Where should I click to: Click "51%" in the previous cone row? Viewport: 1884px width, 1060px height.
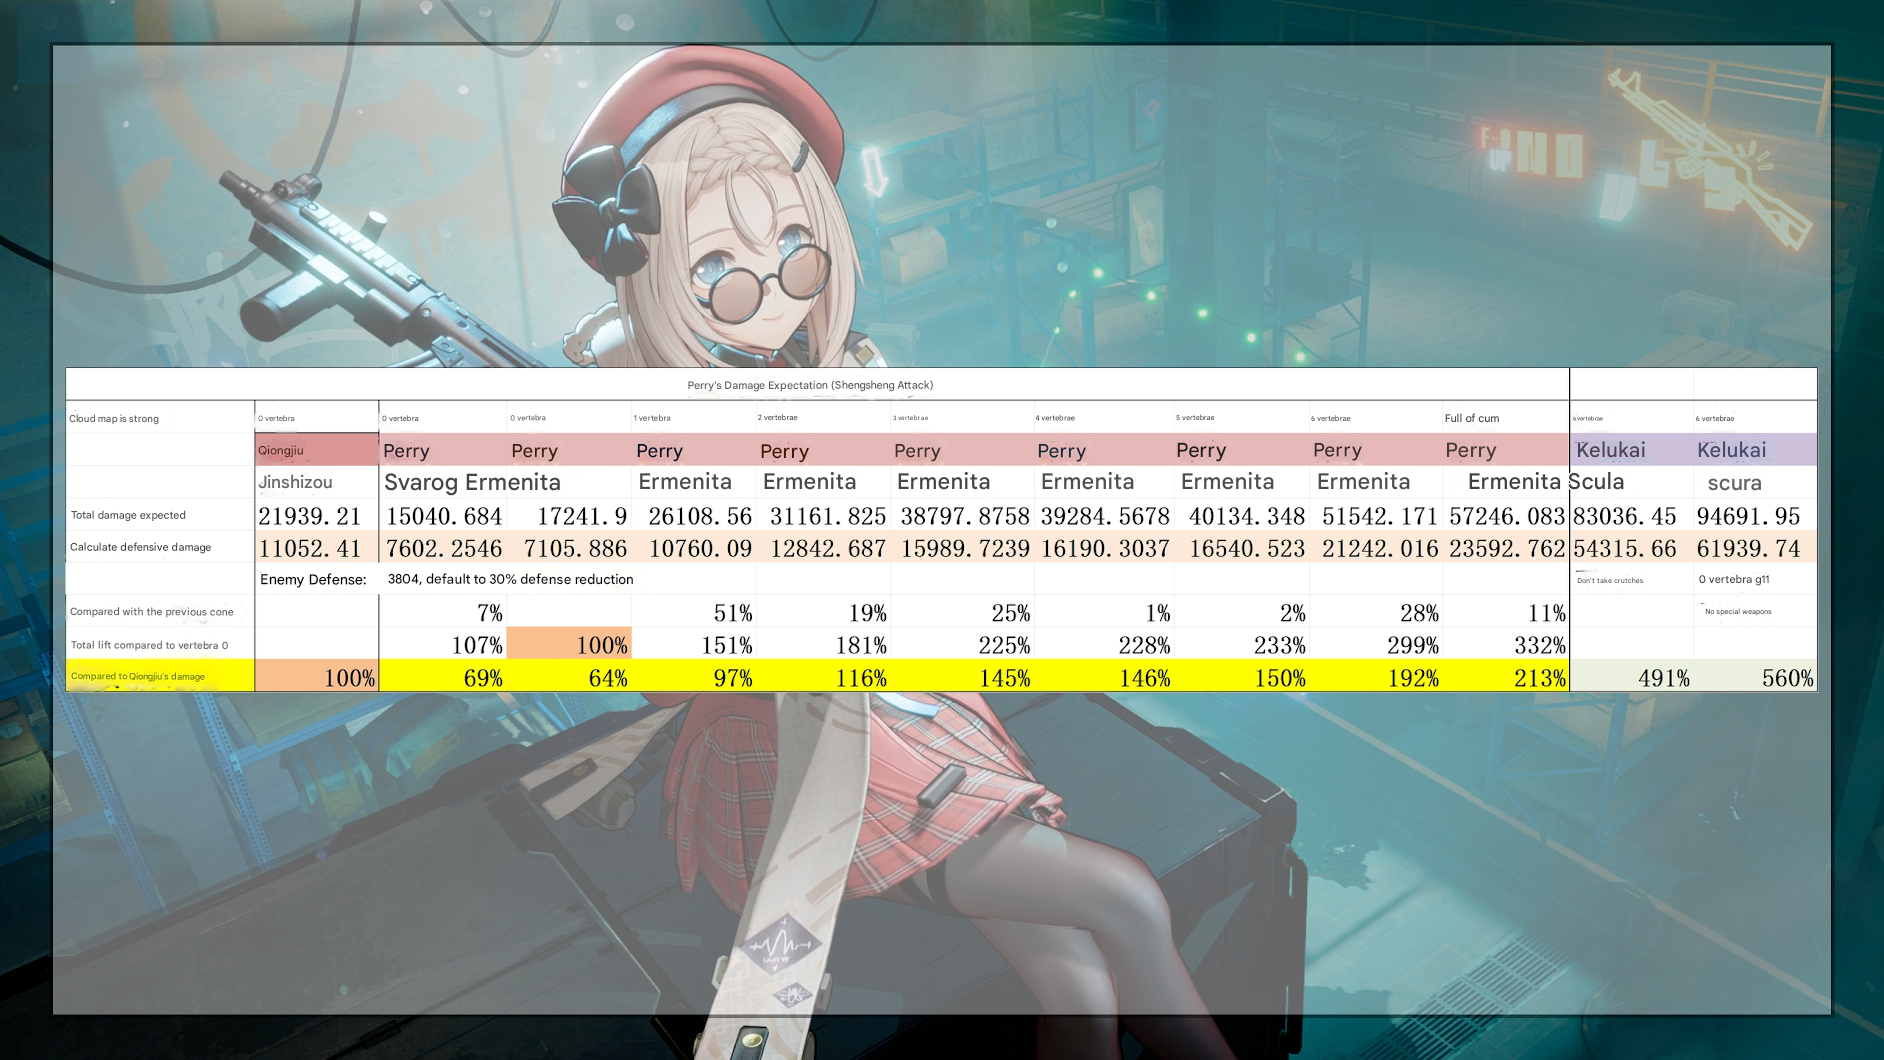(733, 613)
